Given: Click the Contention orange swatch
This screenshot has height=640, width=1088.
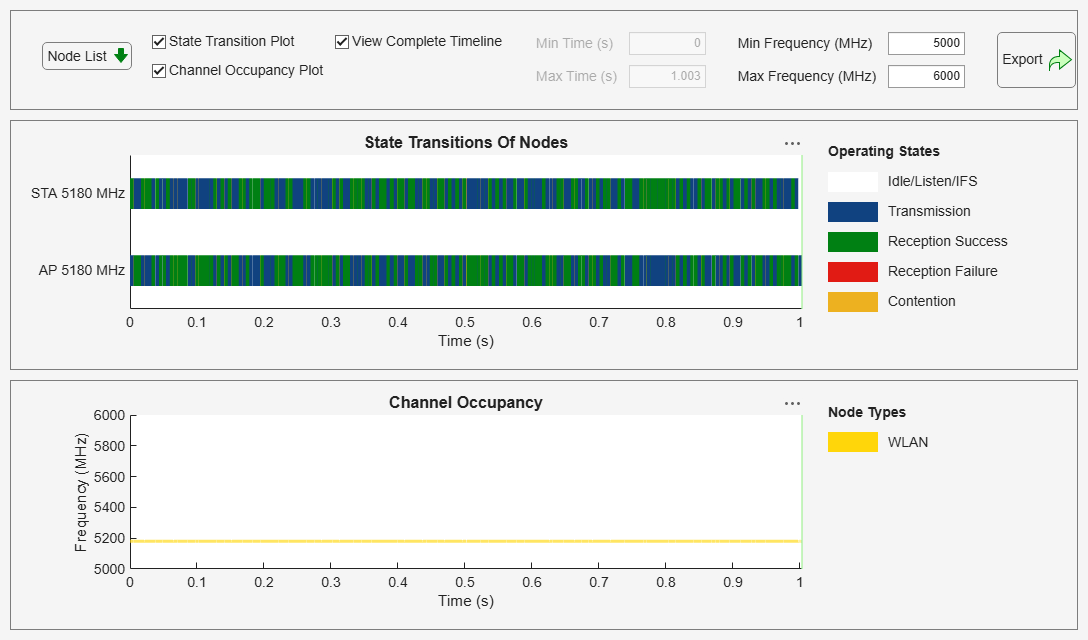Looking at the screenshot, I should (x=853, y=302).
